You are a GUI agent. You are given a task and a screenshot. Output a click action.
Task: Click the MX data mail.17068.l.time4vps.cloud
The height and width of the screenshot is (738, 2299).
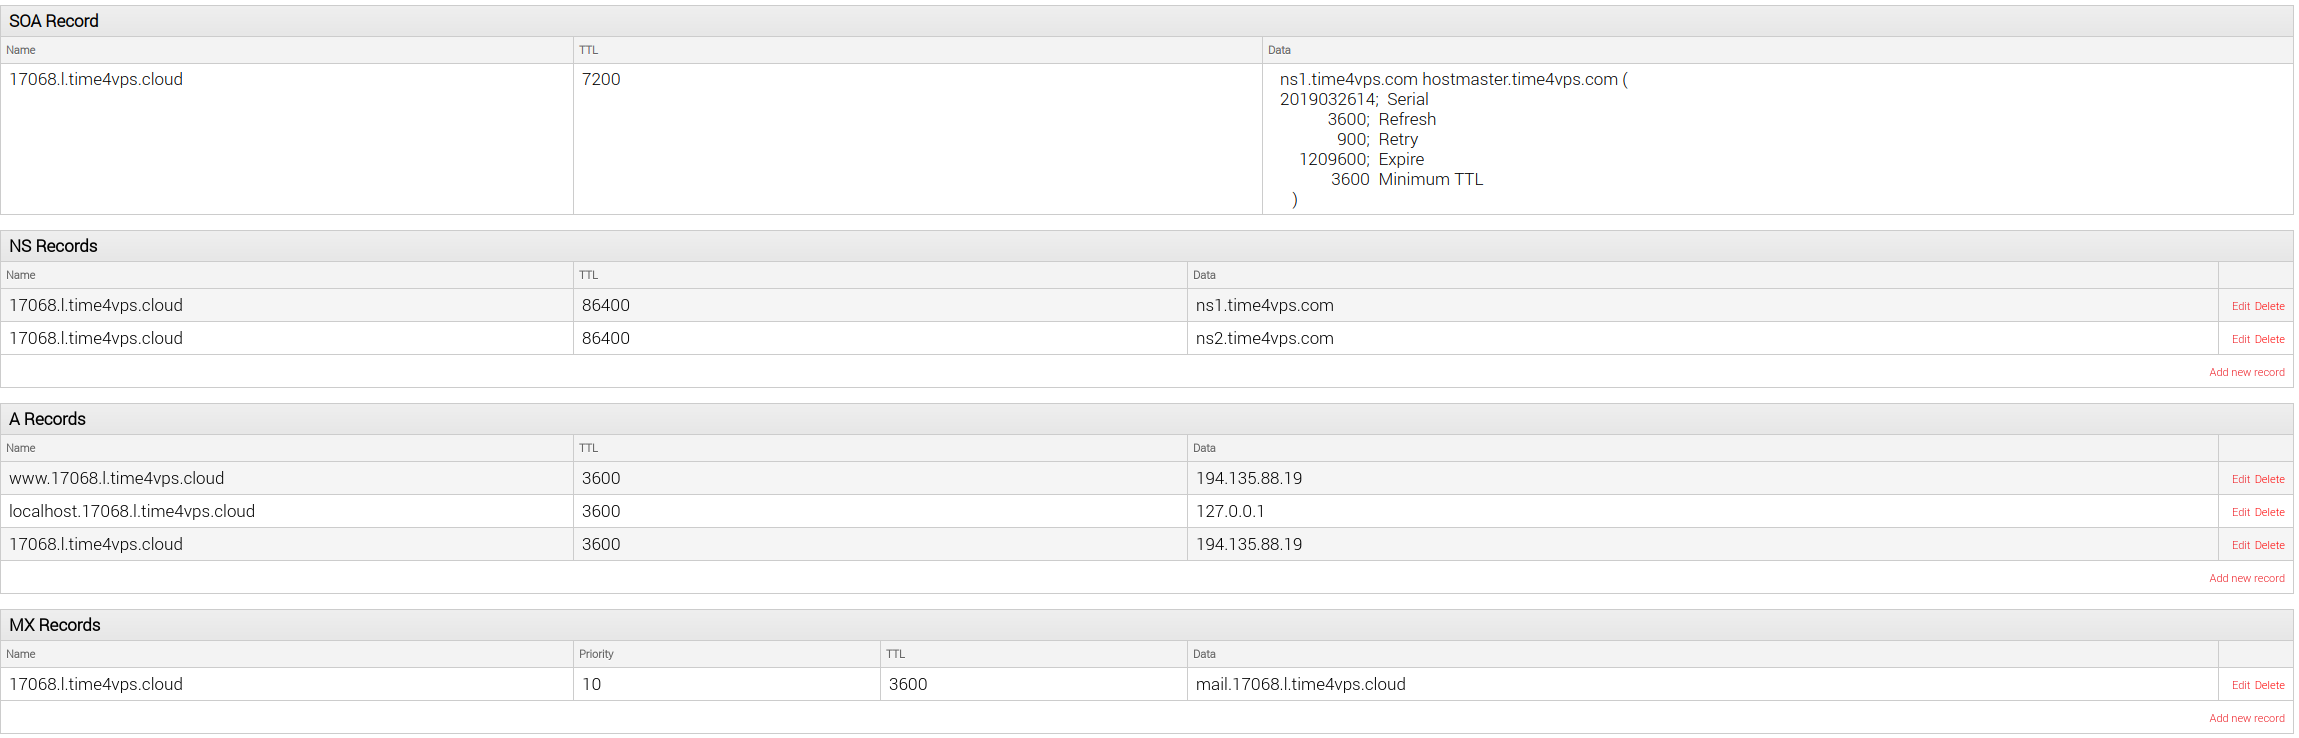(x=1301, y=684)
